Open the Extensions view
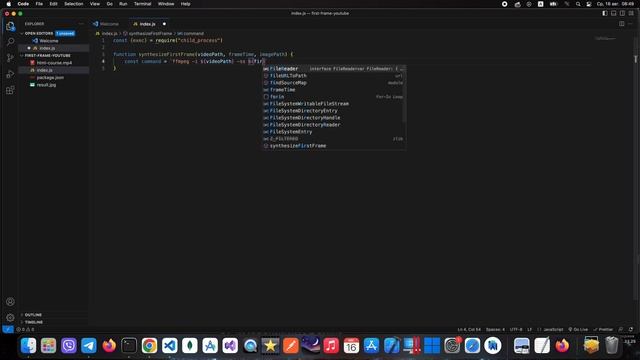The image size is (640, 360). 10,90
